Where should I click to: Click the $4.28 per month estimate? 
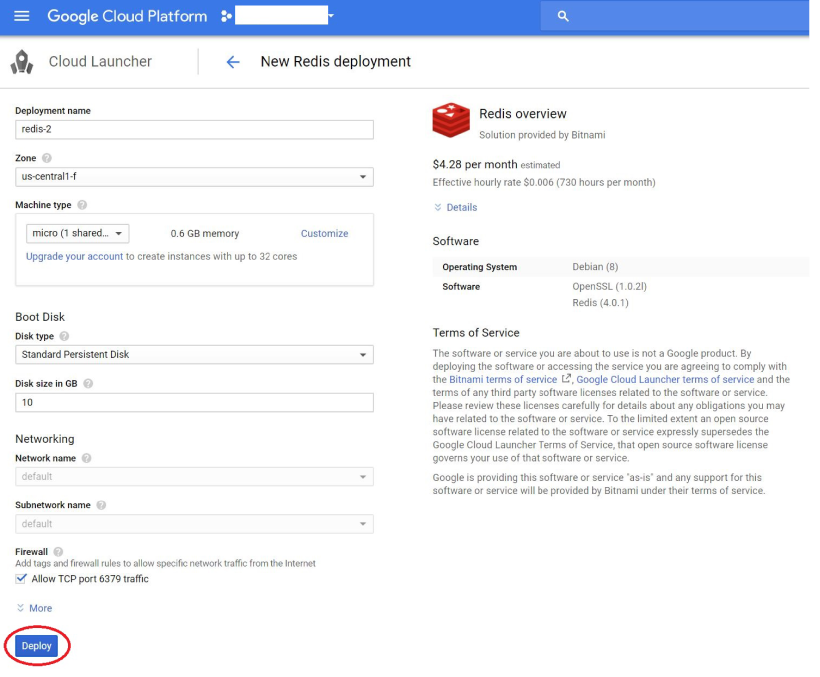[496, 165]
